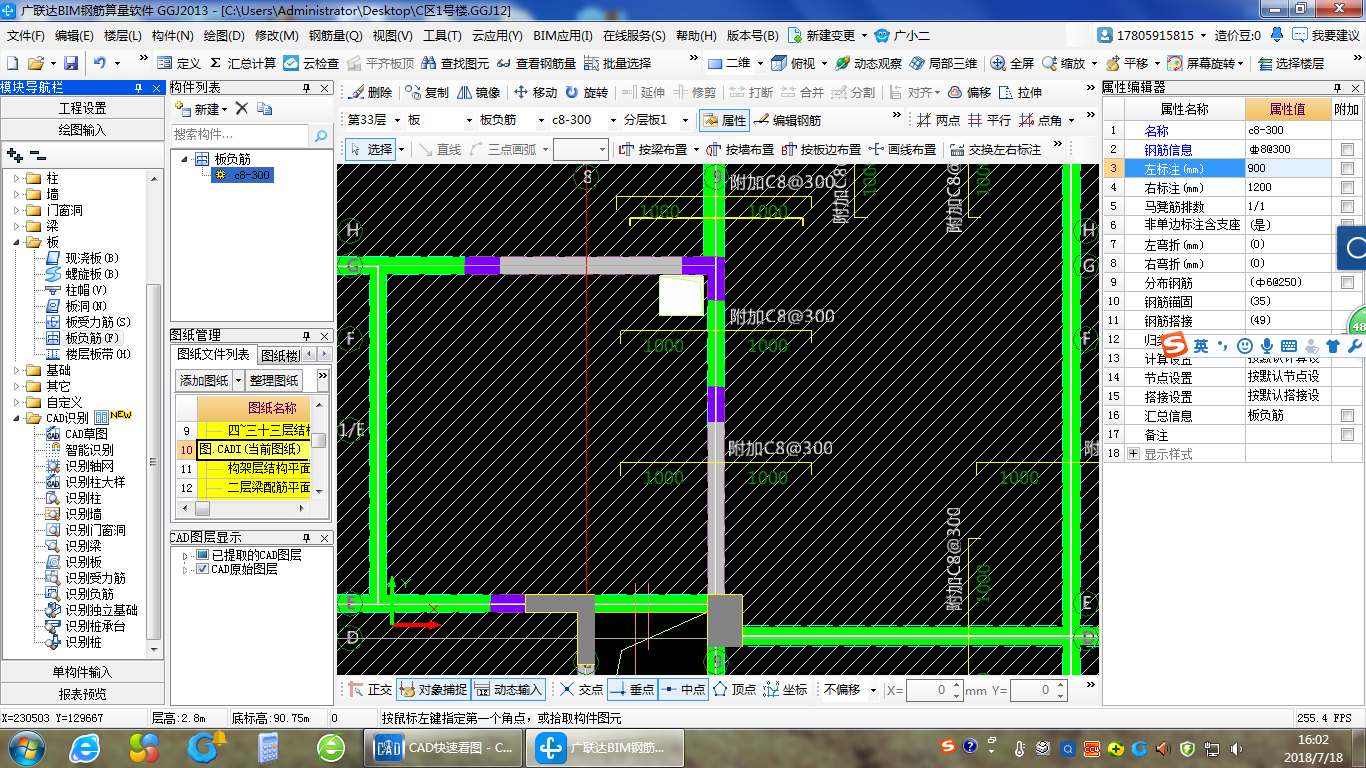The width and height of the screenshot is (1366, 768).
Task: Activate 批量选择 batch select
Action: (616, 63)
